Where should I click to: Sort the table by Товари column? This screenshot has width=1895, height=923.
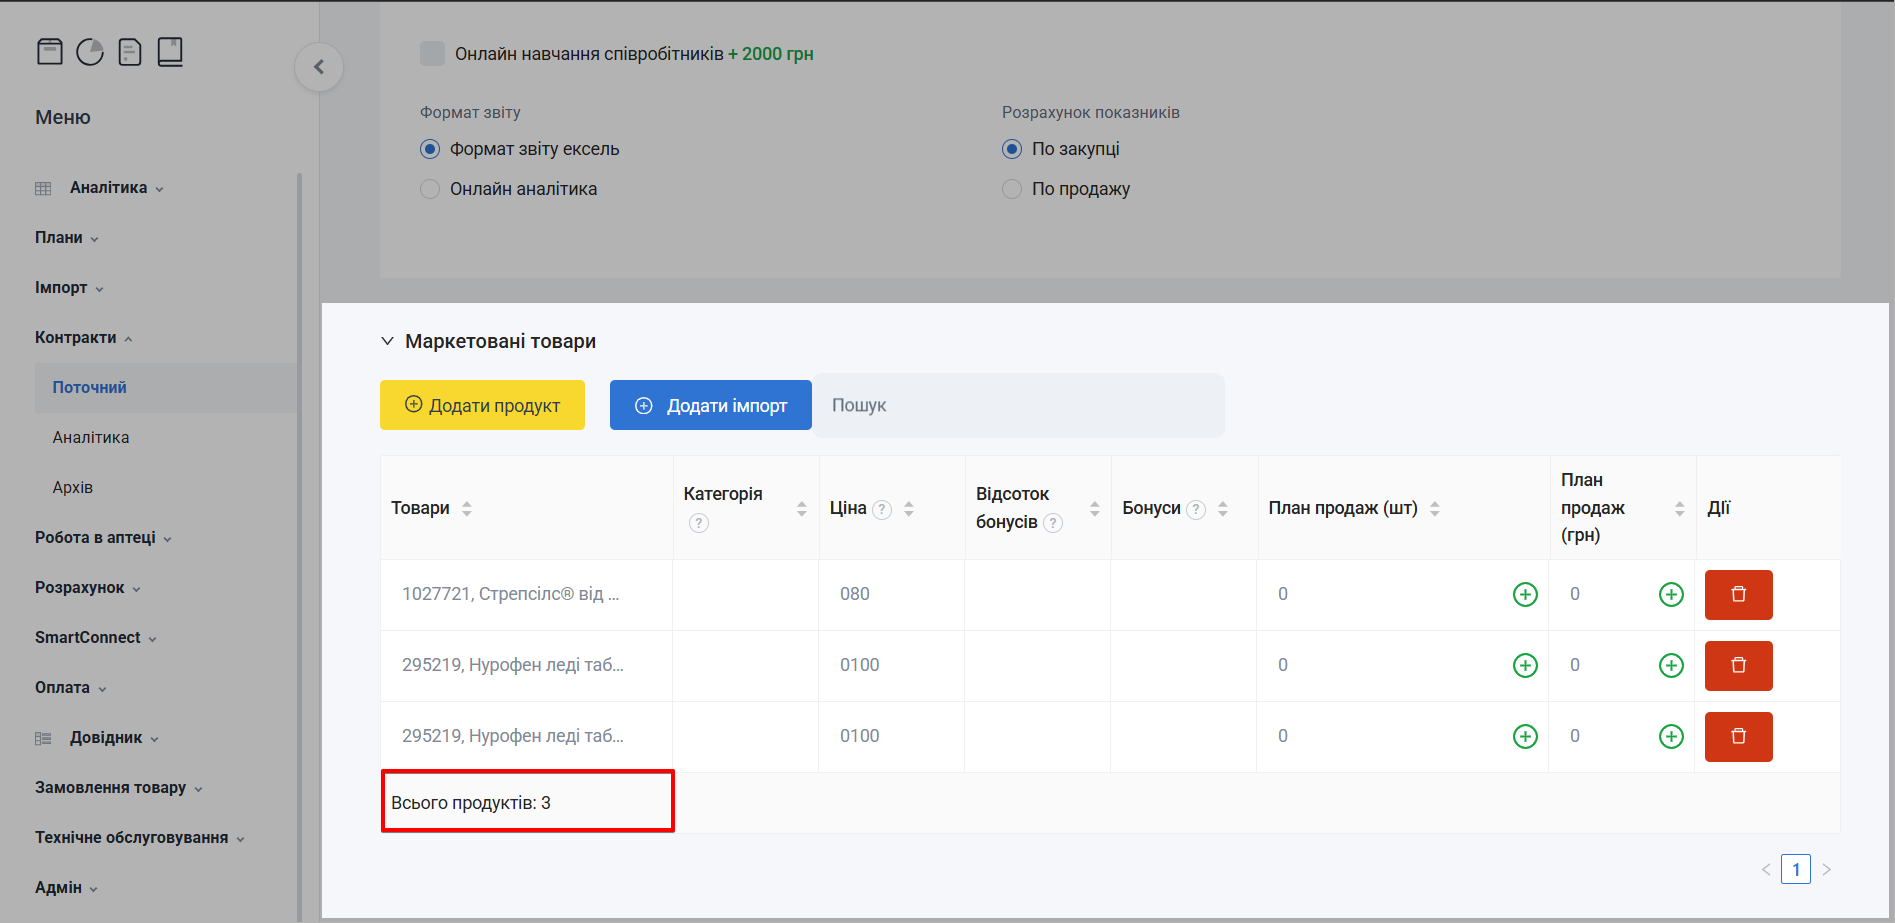467,509
